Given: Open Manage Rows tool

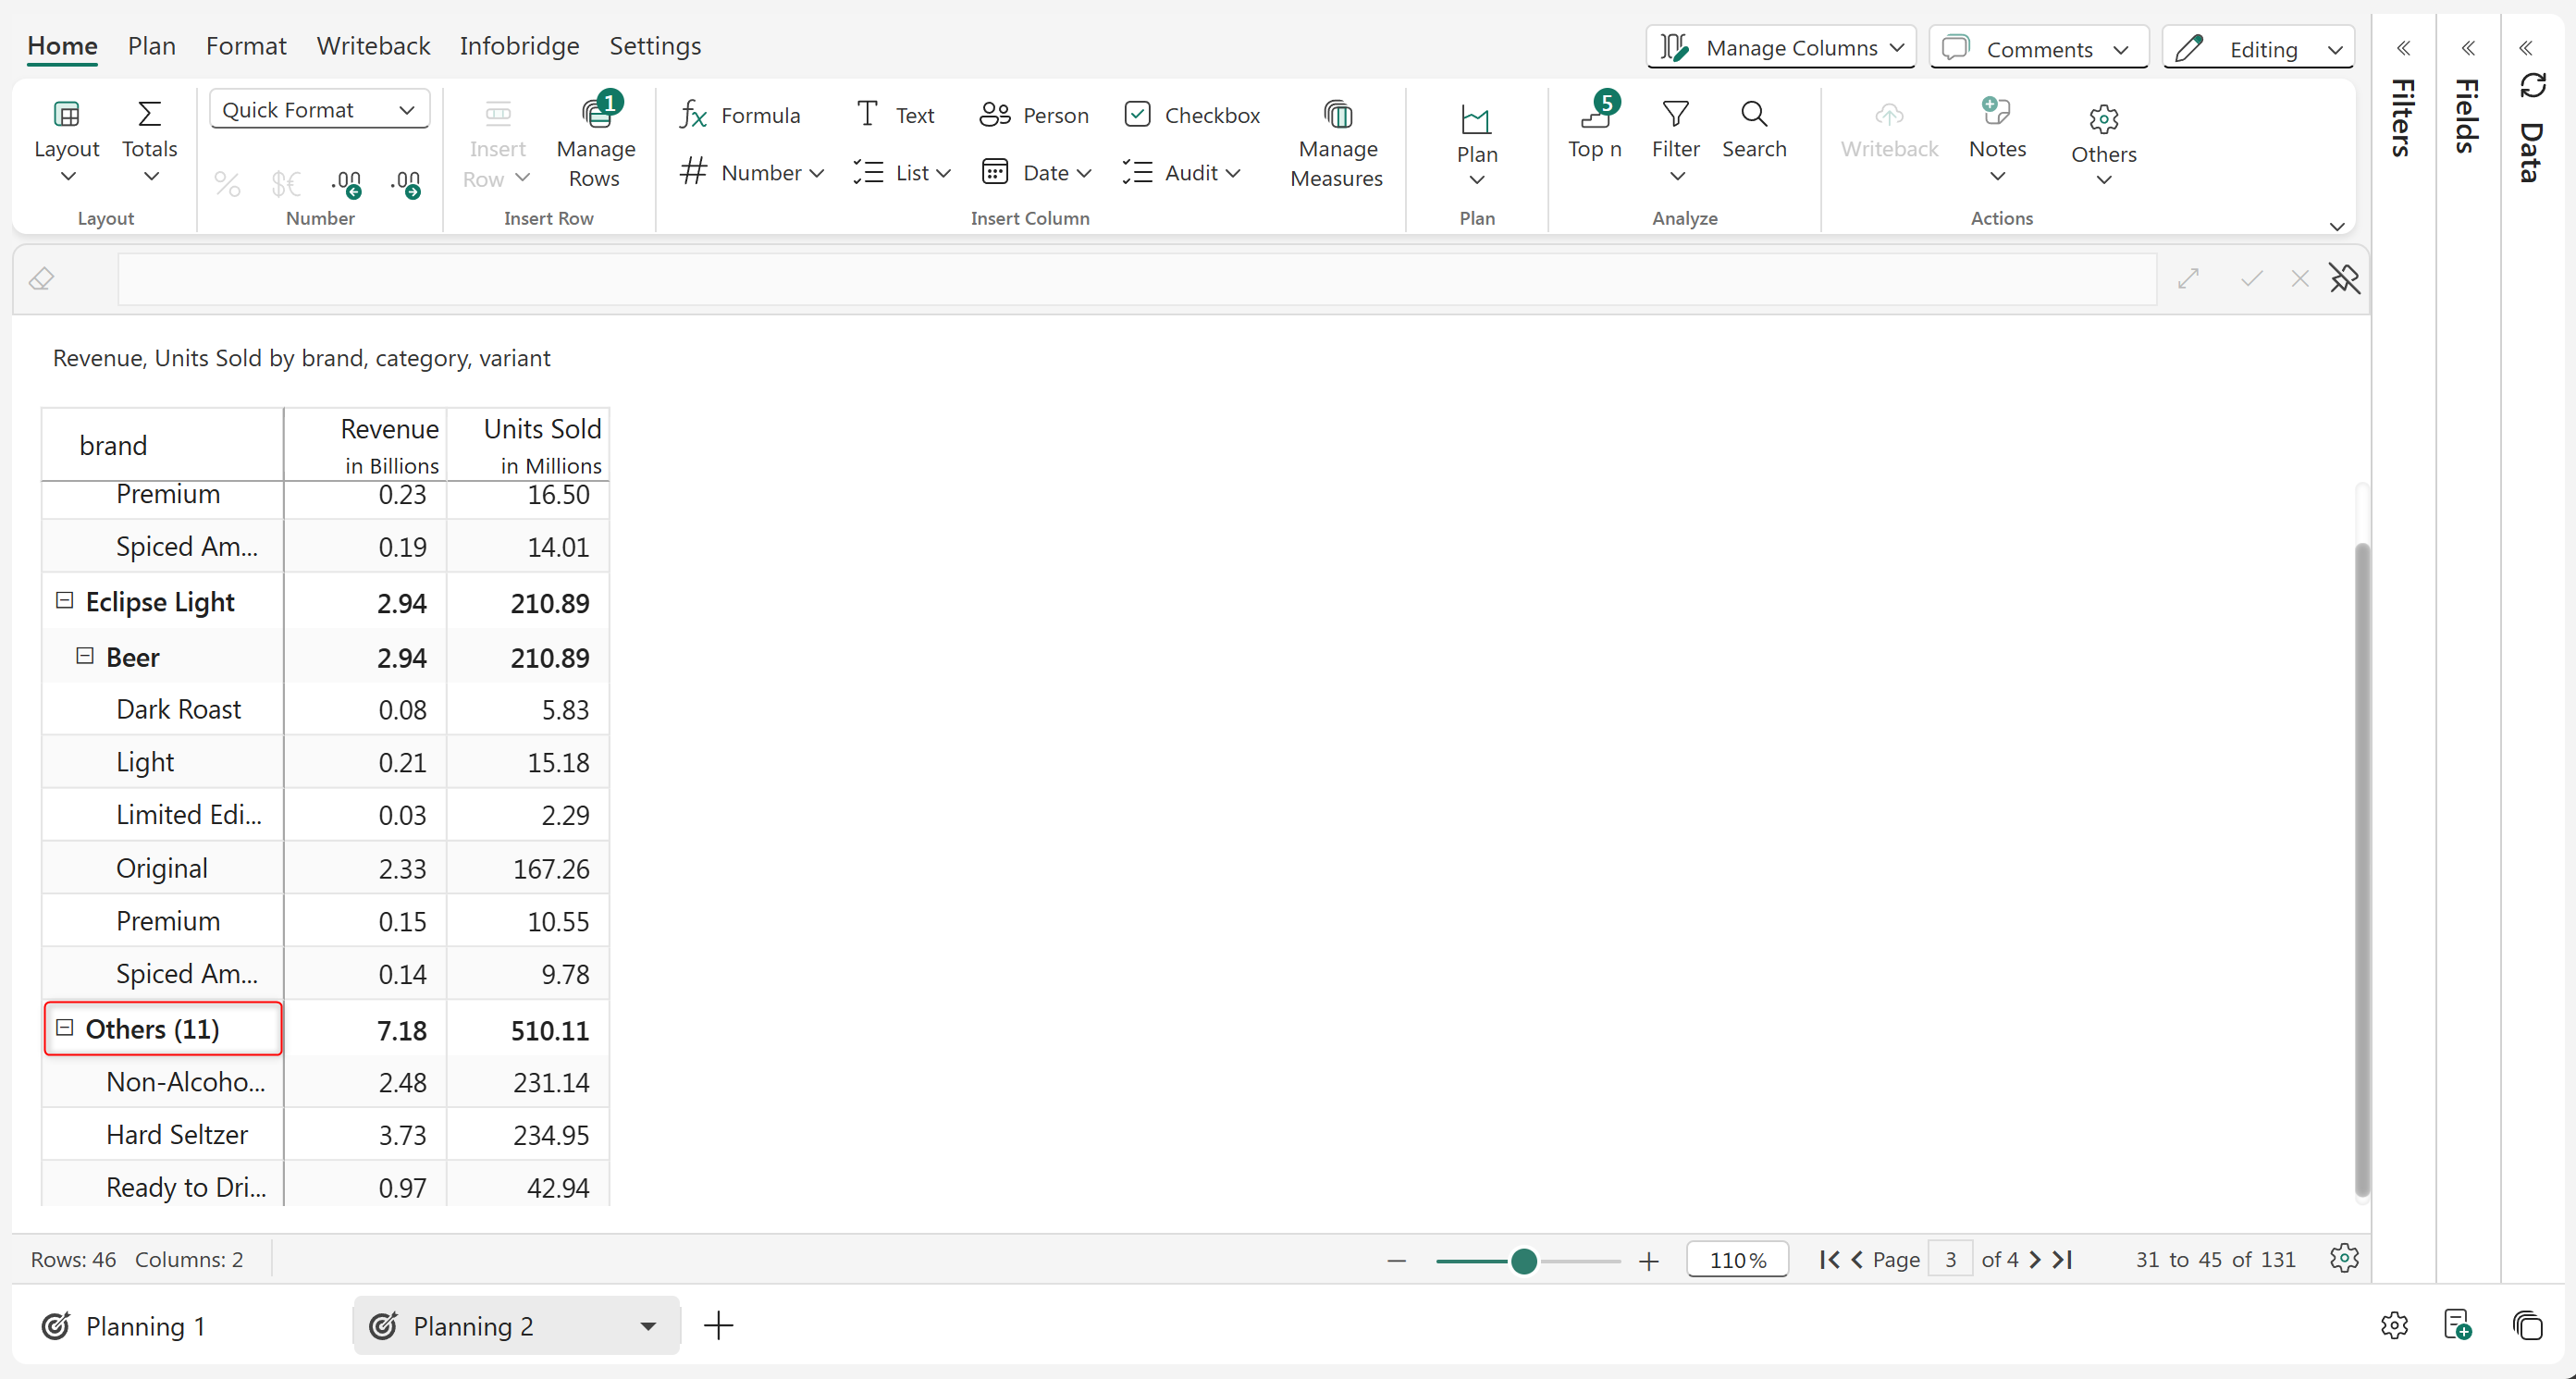Looking at the screenshot, I should click(x=596, y=143).
